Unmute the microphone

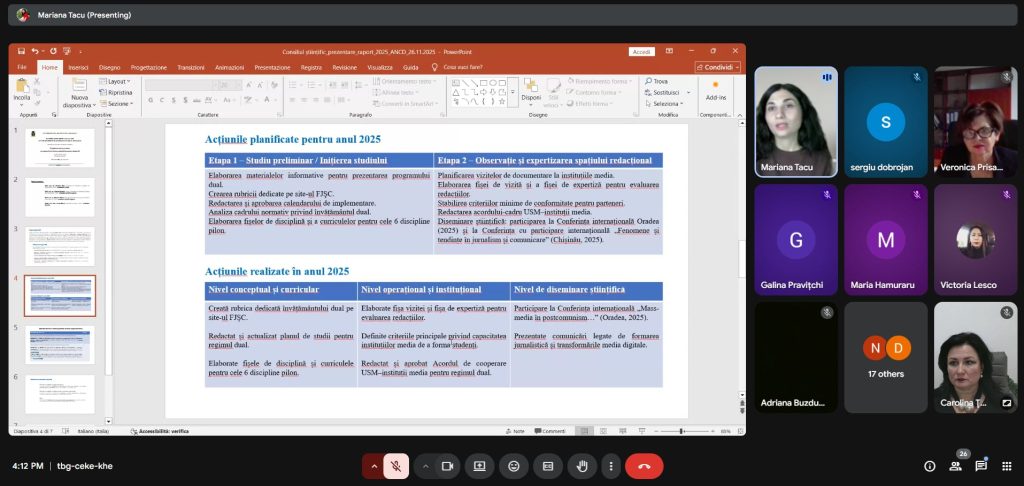tap(396, 466)
